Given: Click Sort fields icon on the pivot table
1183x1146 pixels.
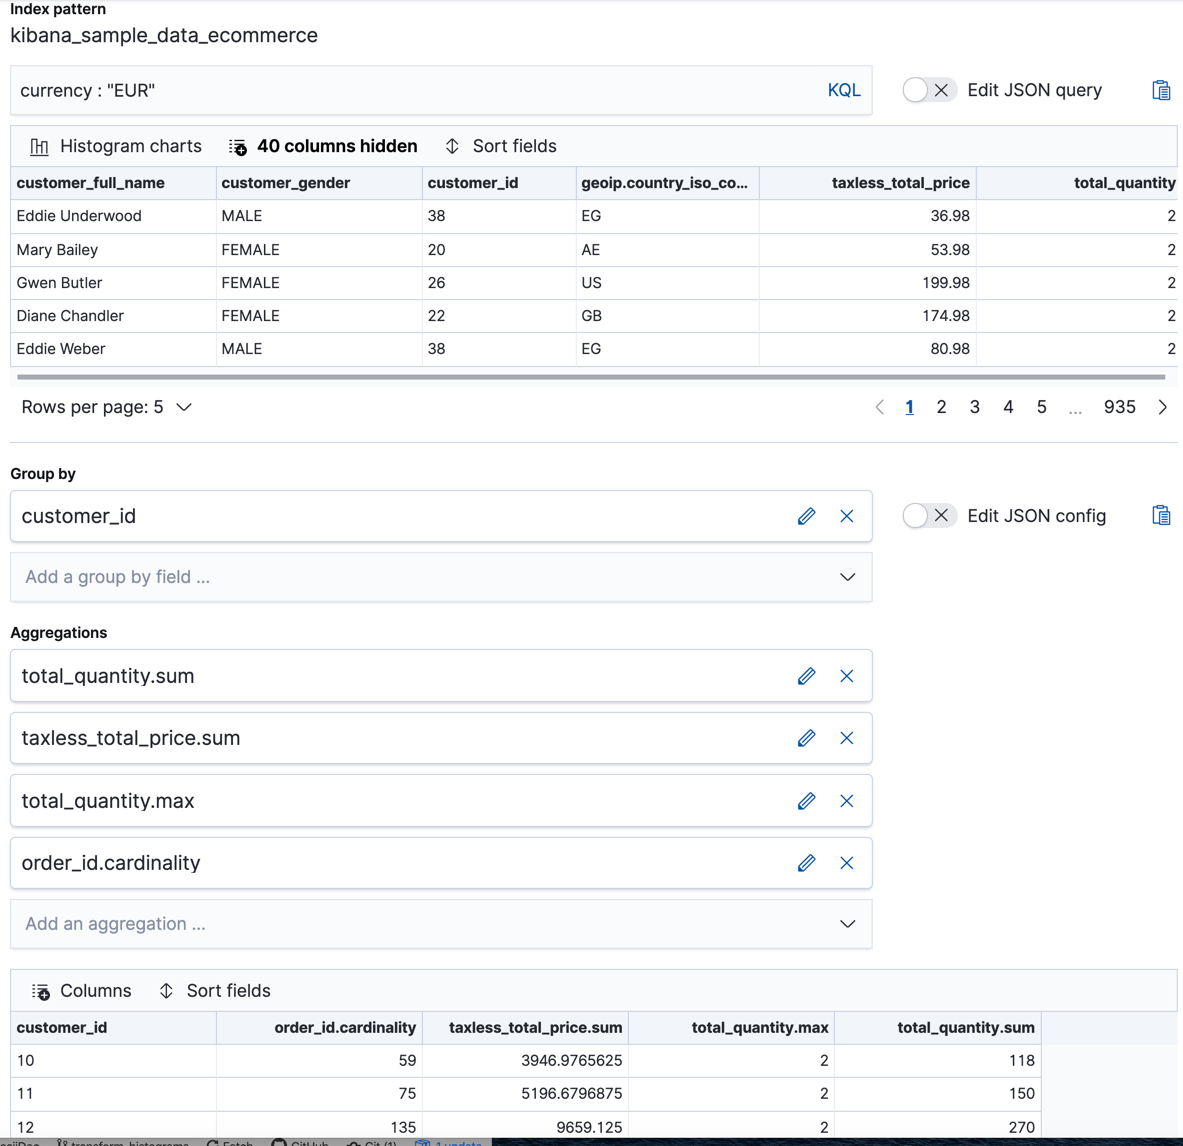Looking at the screenshot, I should point(165,990).
